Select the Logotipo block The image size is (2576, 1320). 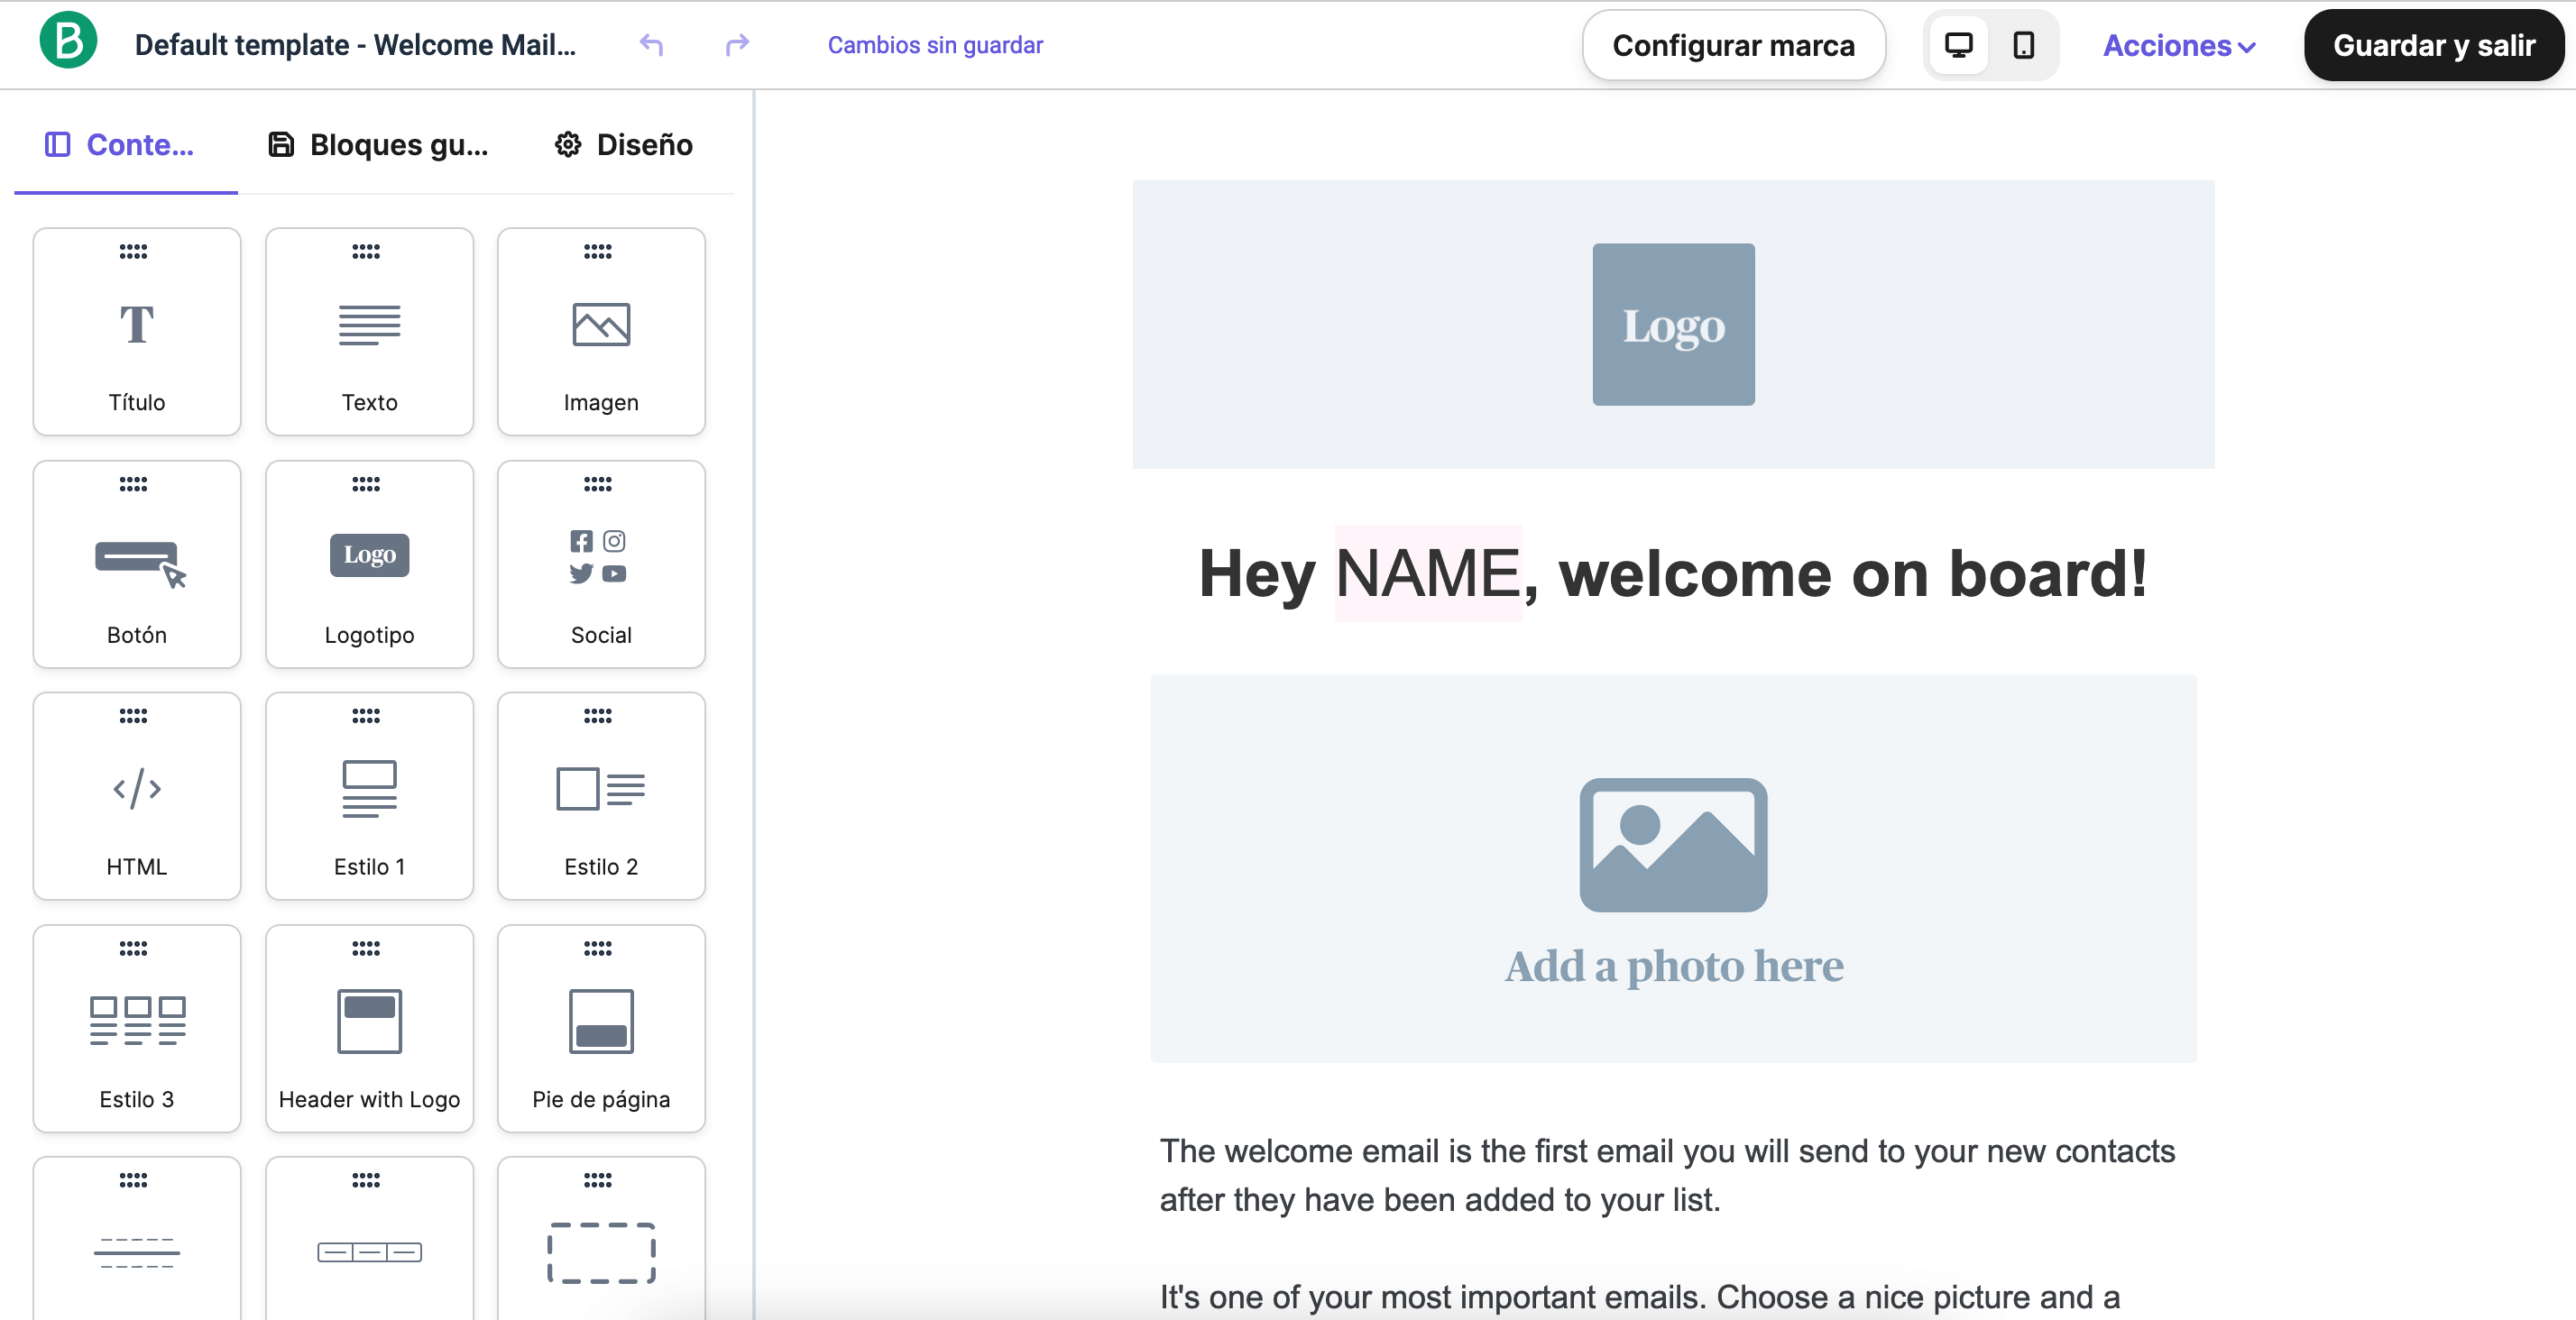pos(369,564)
